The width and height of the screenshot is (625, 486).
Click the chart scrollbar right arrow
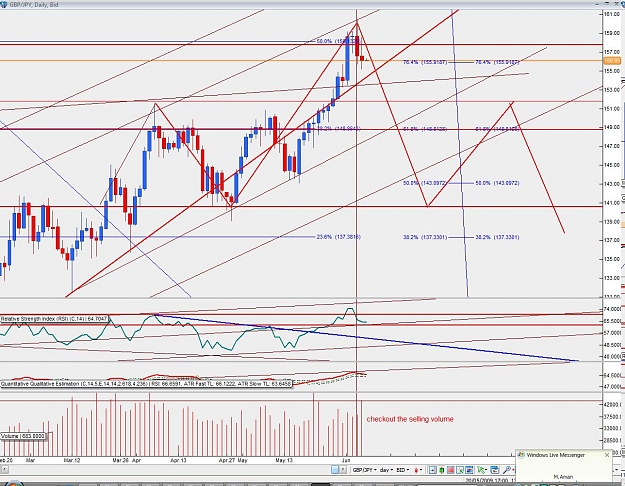click(x=343, y=470)
